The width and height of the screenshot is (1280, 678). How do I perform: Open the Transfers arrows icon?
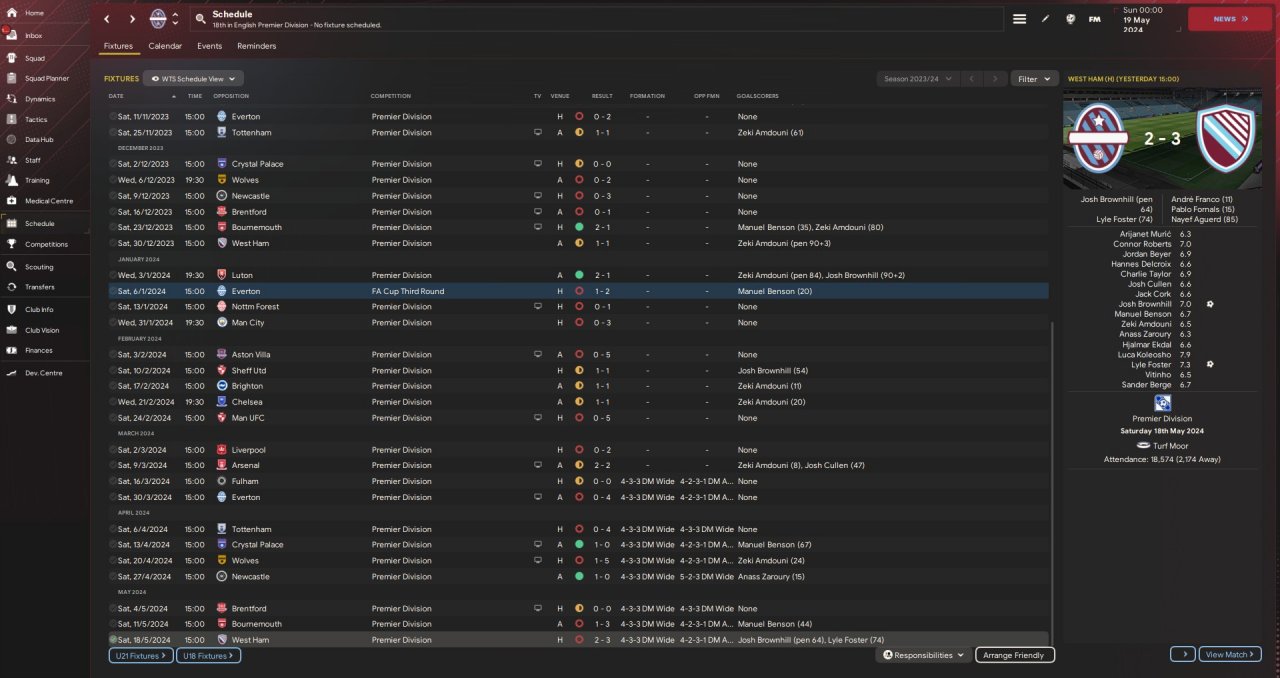(12, 287)
